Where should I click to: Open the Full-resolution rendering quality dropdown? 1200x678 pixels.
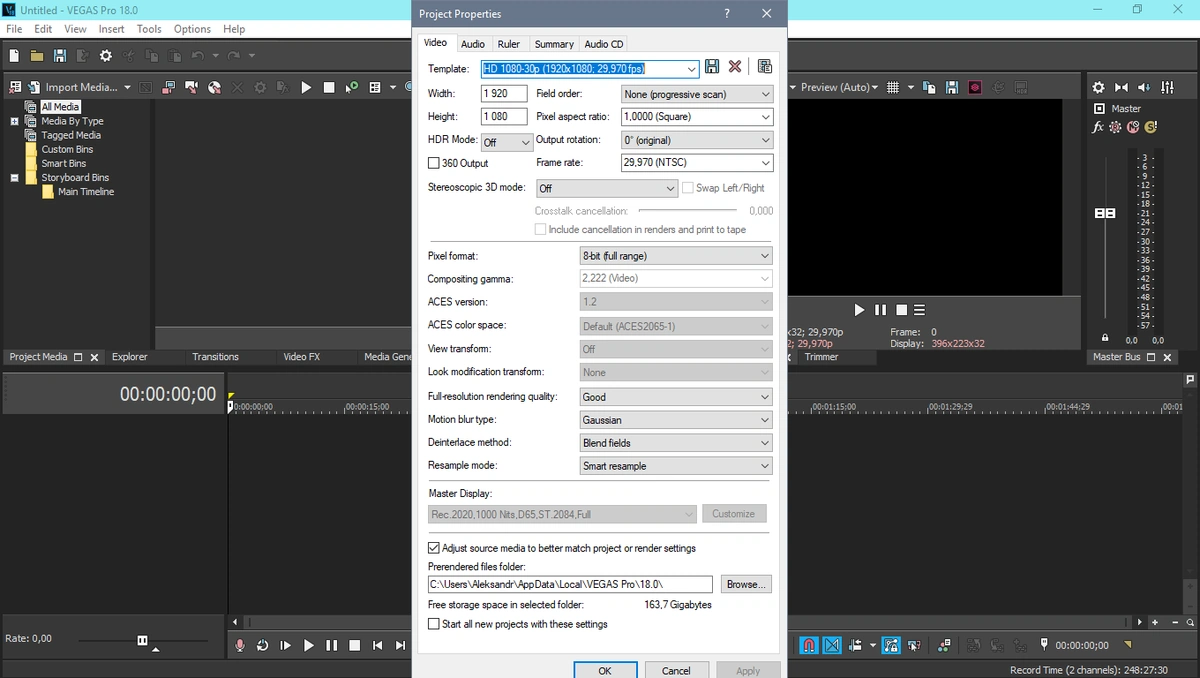676,397
